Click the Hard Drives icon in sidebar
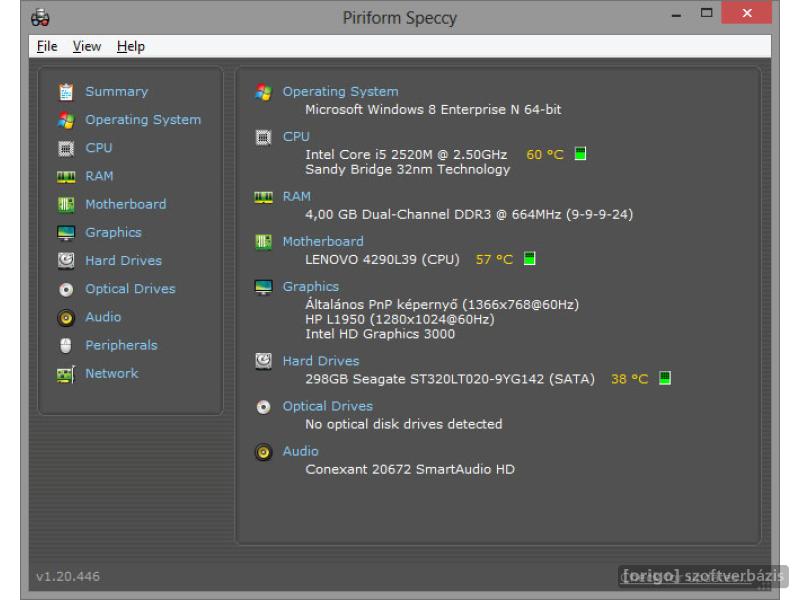Viewport: 800px width, 600px height. point(66,261)
